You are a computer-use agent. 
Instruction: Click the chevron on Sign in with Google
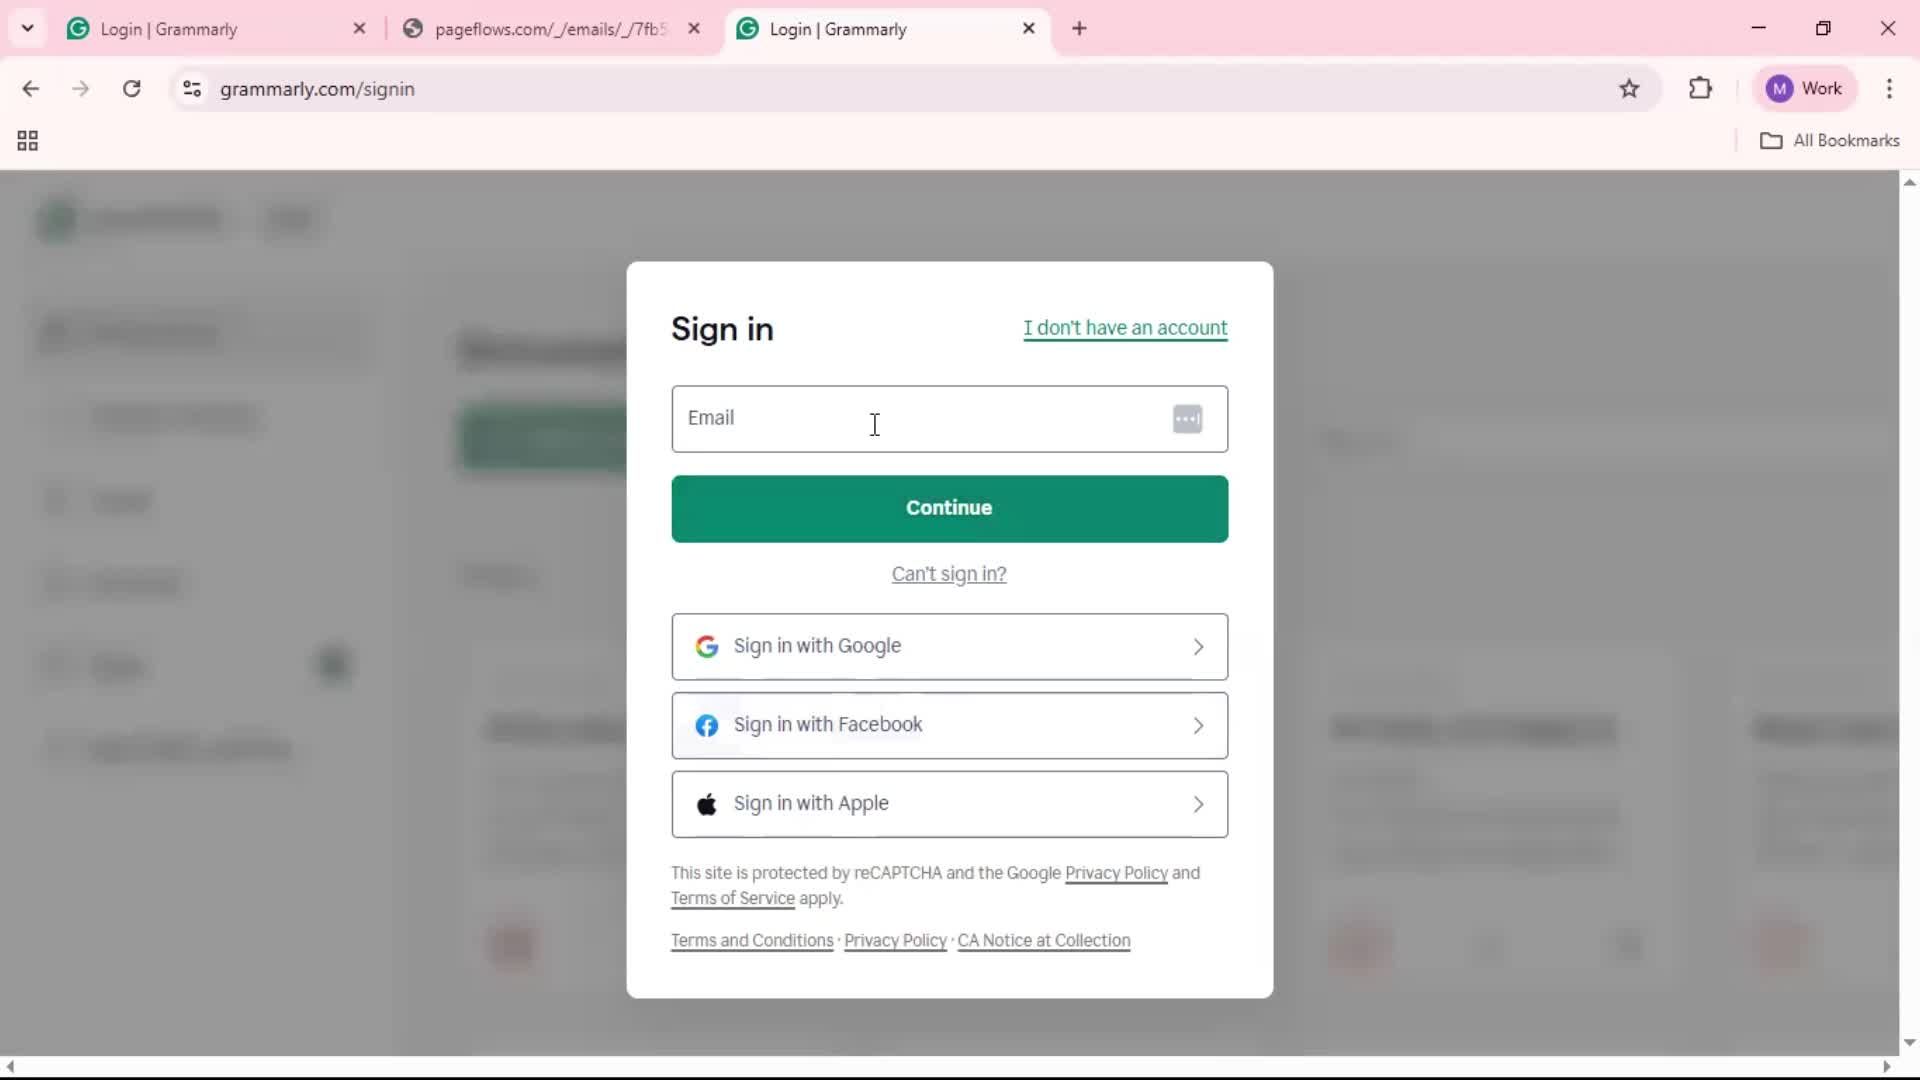tap(1198, 647)
